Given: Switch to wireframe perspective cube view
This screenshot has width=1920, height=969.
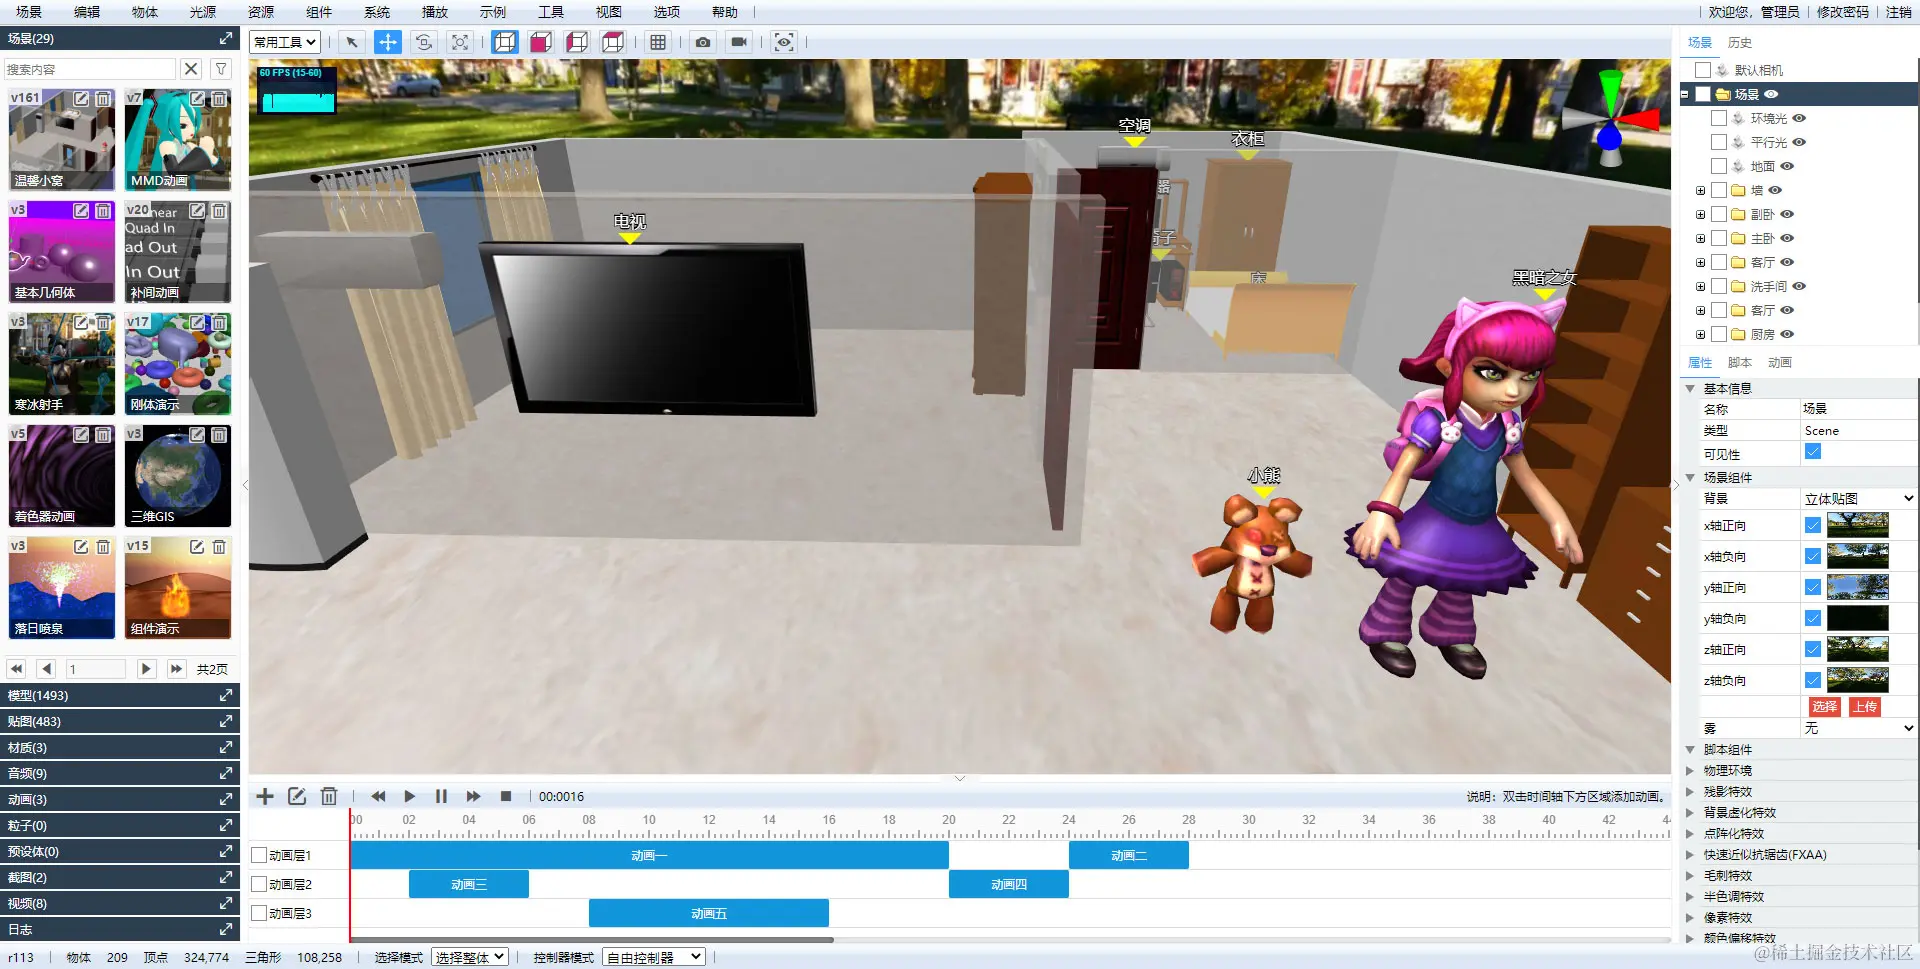Looking at the screenshot, I should [x=505, y=42].
